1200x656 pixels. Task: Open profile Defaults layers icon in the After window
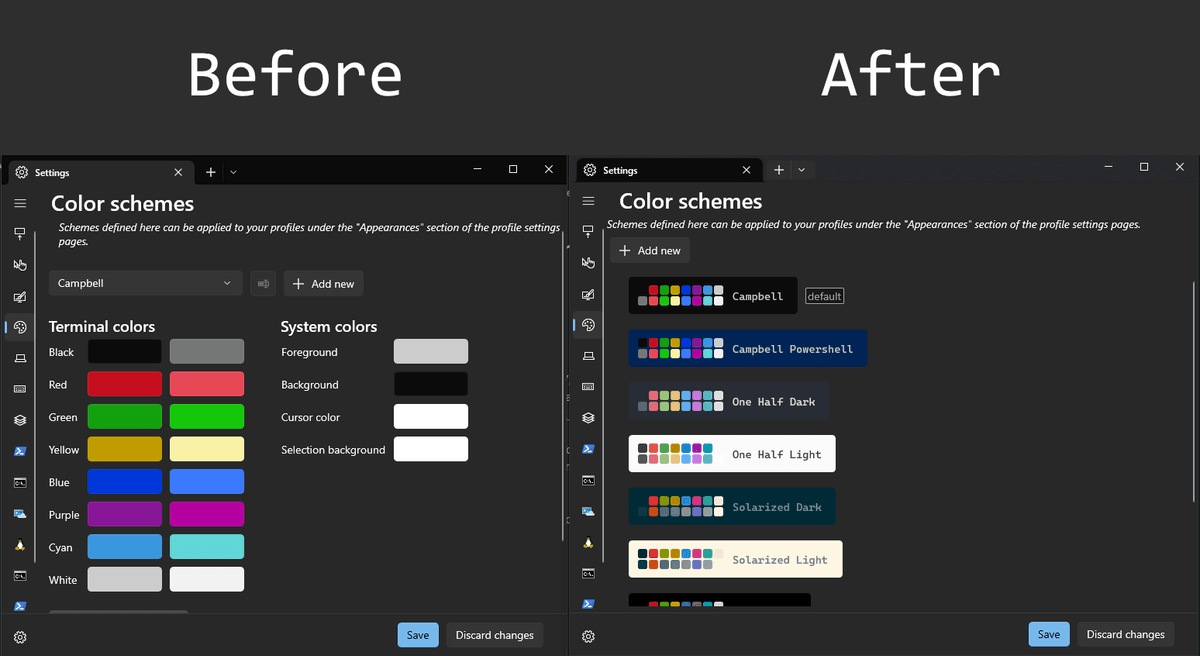tap(588, 418)
